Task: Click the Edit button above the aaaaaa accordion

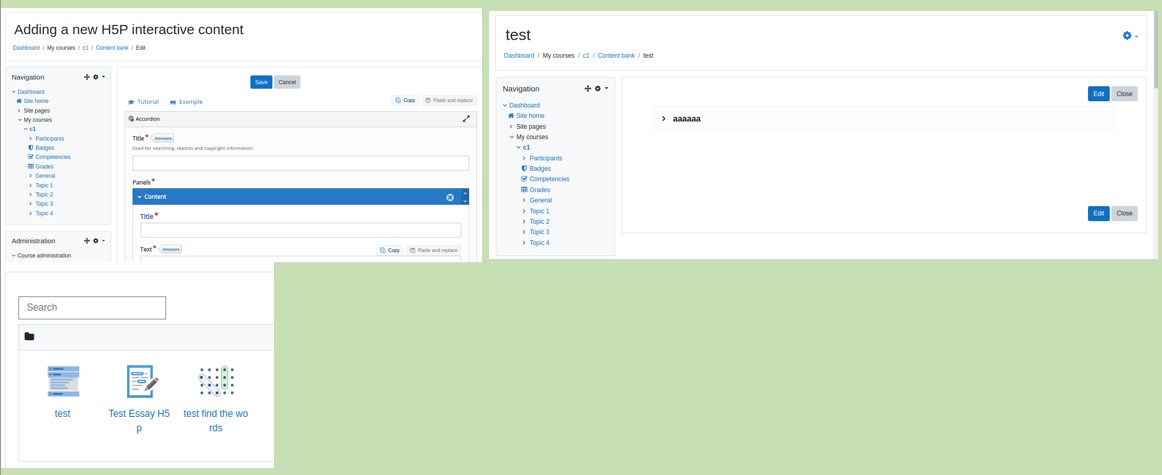Action: click(x=1098, y=94)
